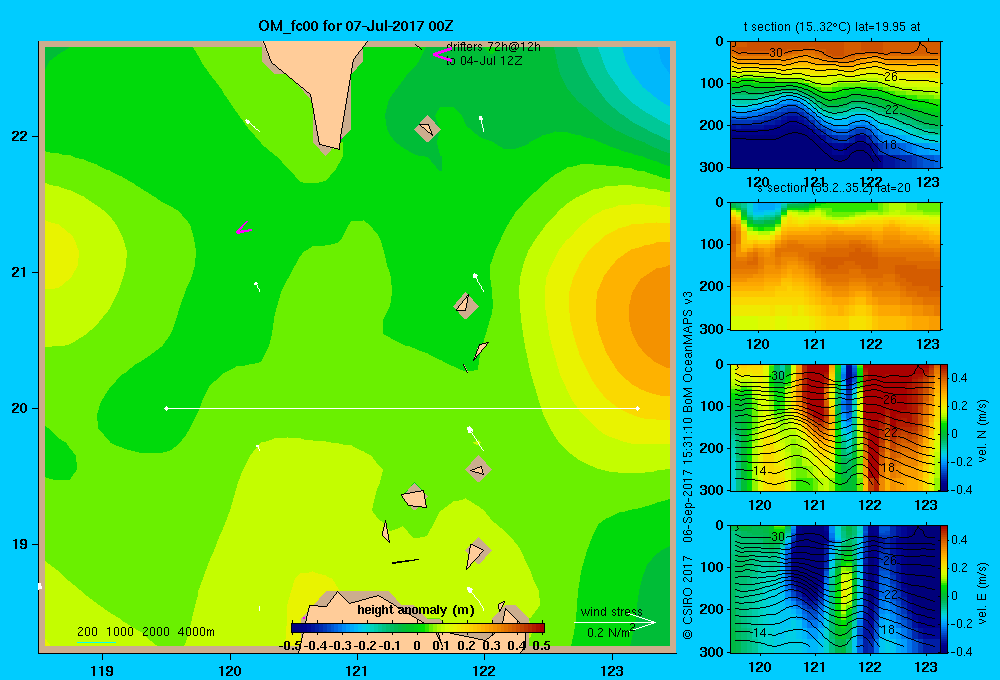Click the 'wind stress' legend label

(612, 612)
